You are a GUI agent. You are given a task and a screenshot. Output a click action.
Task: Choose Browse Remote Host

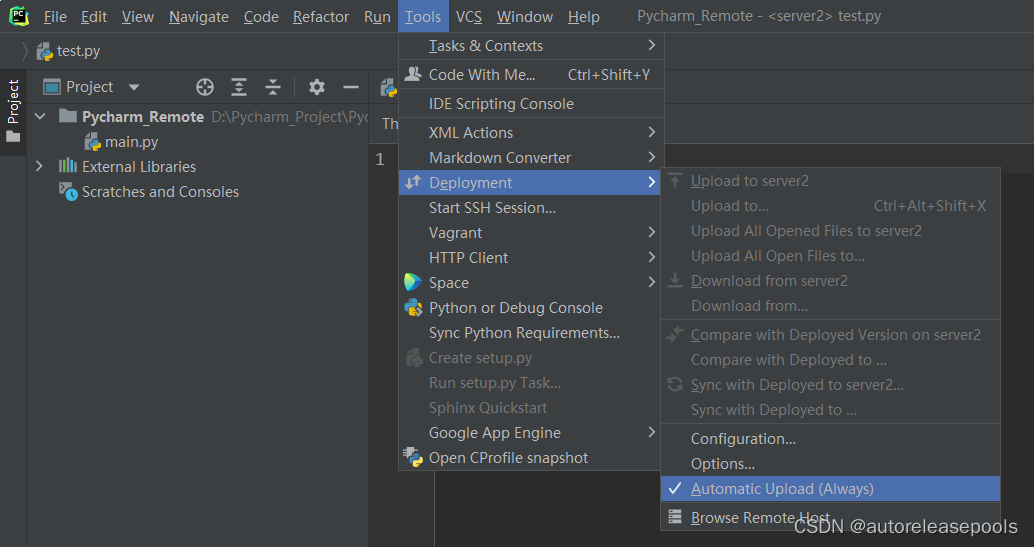830,518
